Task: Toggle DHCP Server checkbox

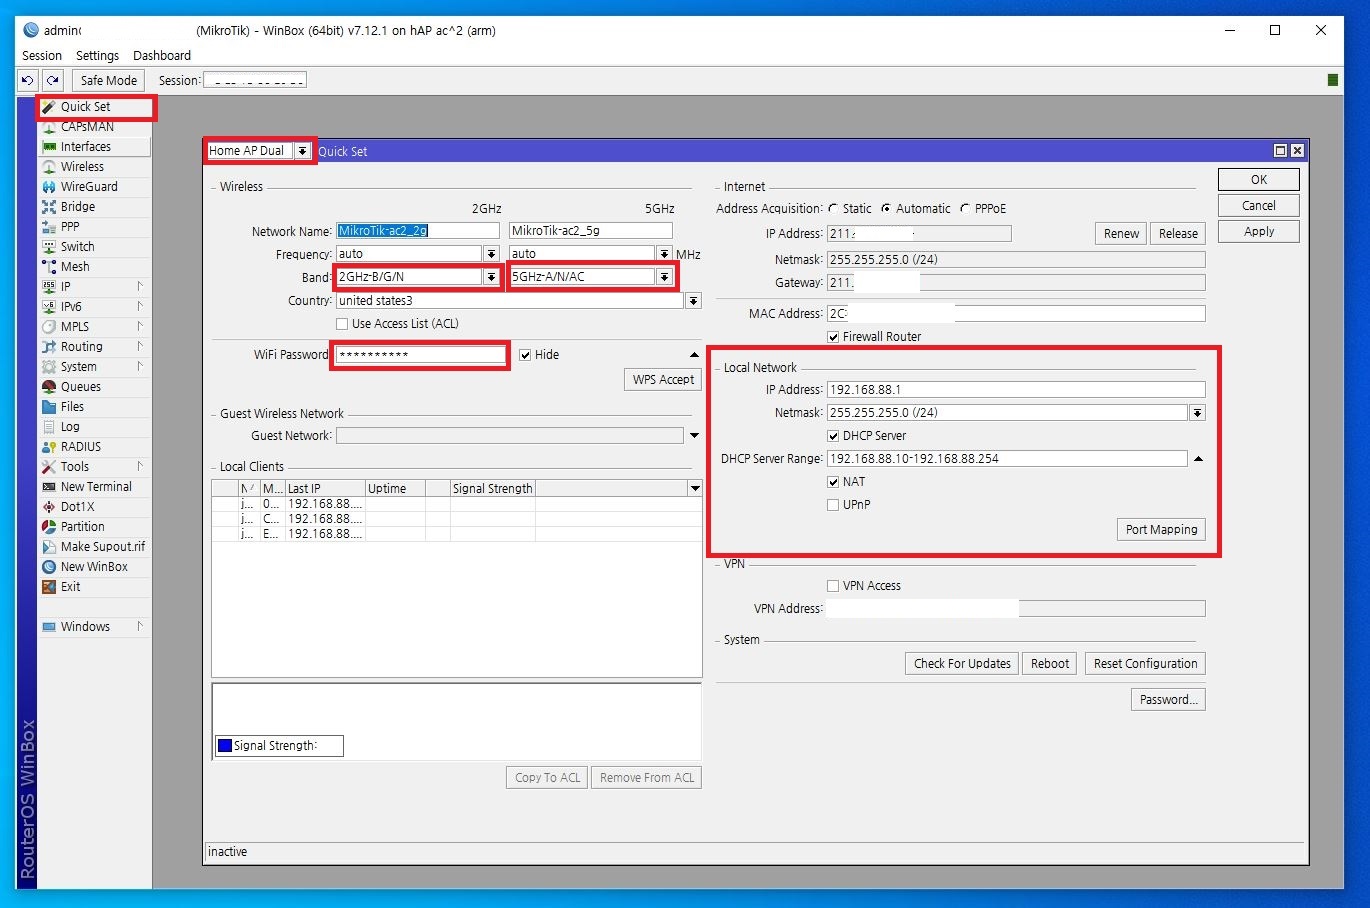Action: click(x=833, y=436)
